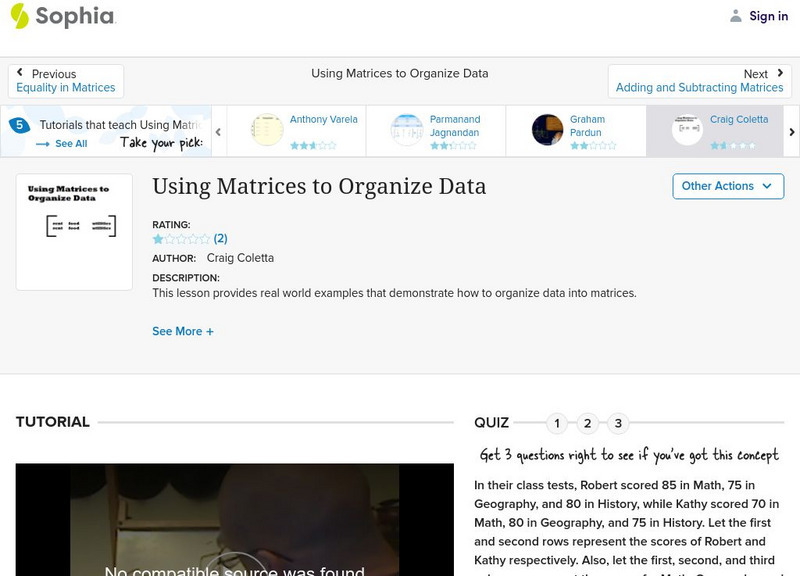Expand the description with See More
Viewport: 800px width, 576px height.
183,331
